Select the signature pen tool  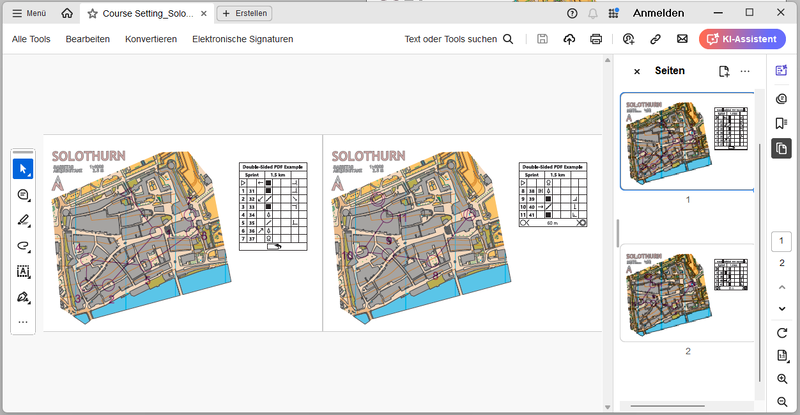click(x=23, y=297)
